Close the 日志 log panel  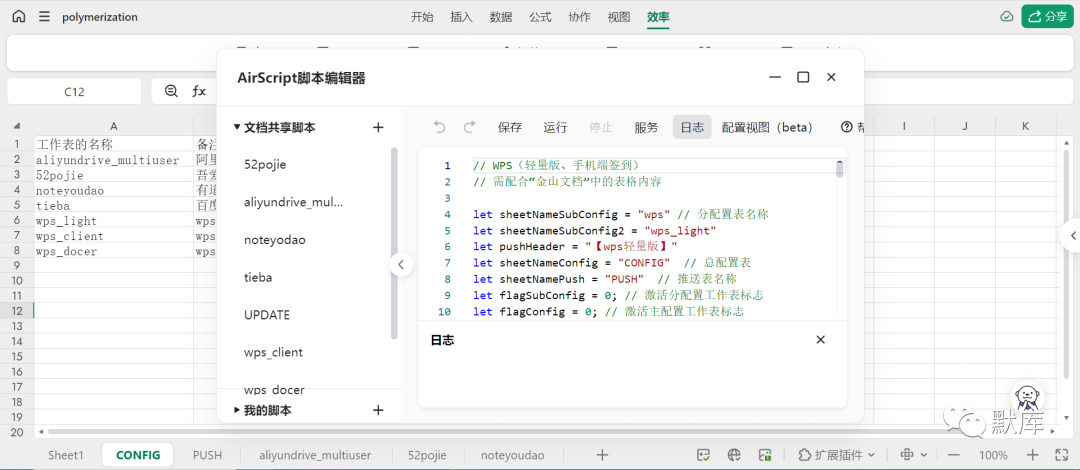point(820,340)
